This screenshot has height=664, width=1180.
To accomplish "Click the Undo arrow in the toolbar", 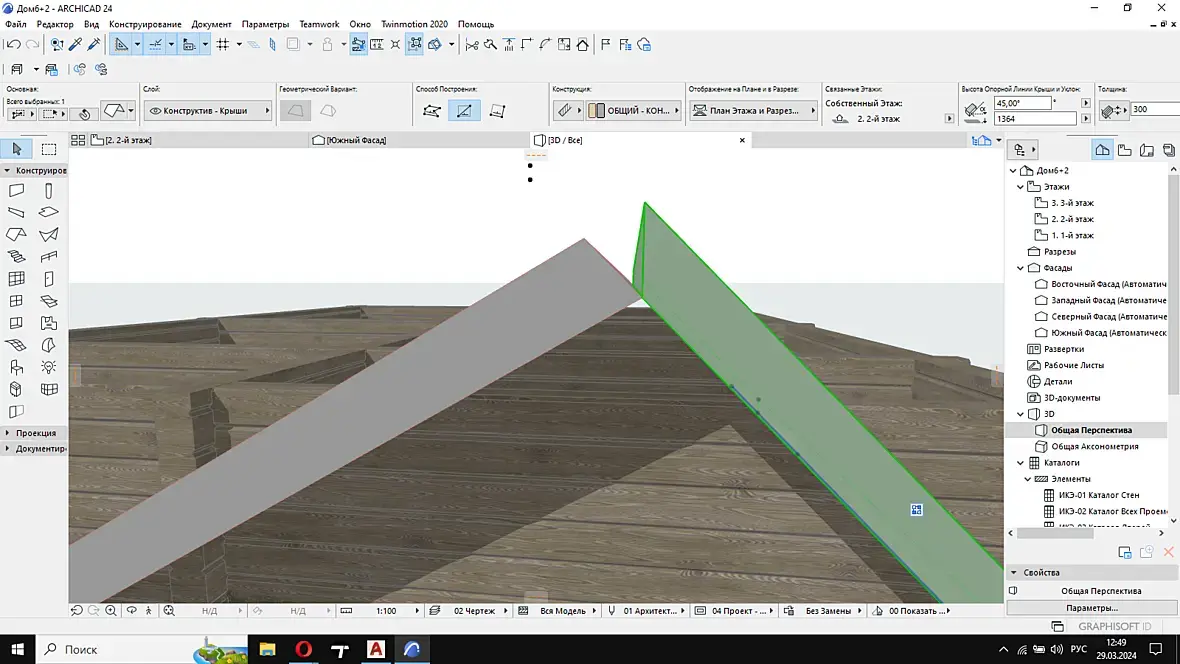I will (13, 44).
